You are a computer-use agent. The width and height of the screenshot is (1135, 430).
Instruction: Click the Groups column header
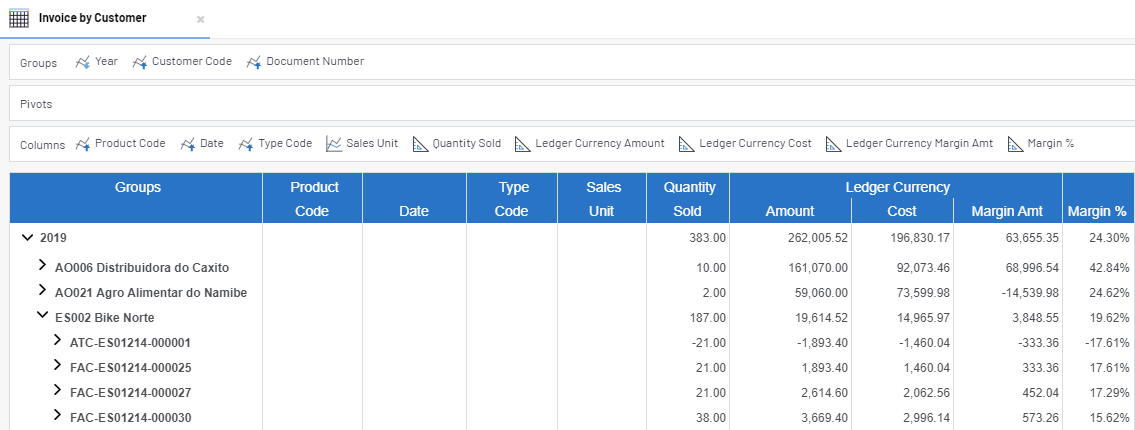point(137,187)
